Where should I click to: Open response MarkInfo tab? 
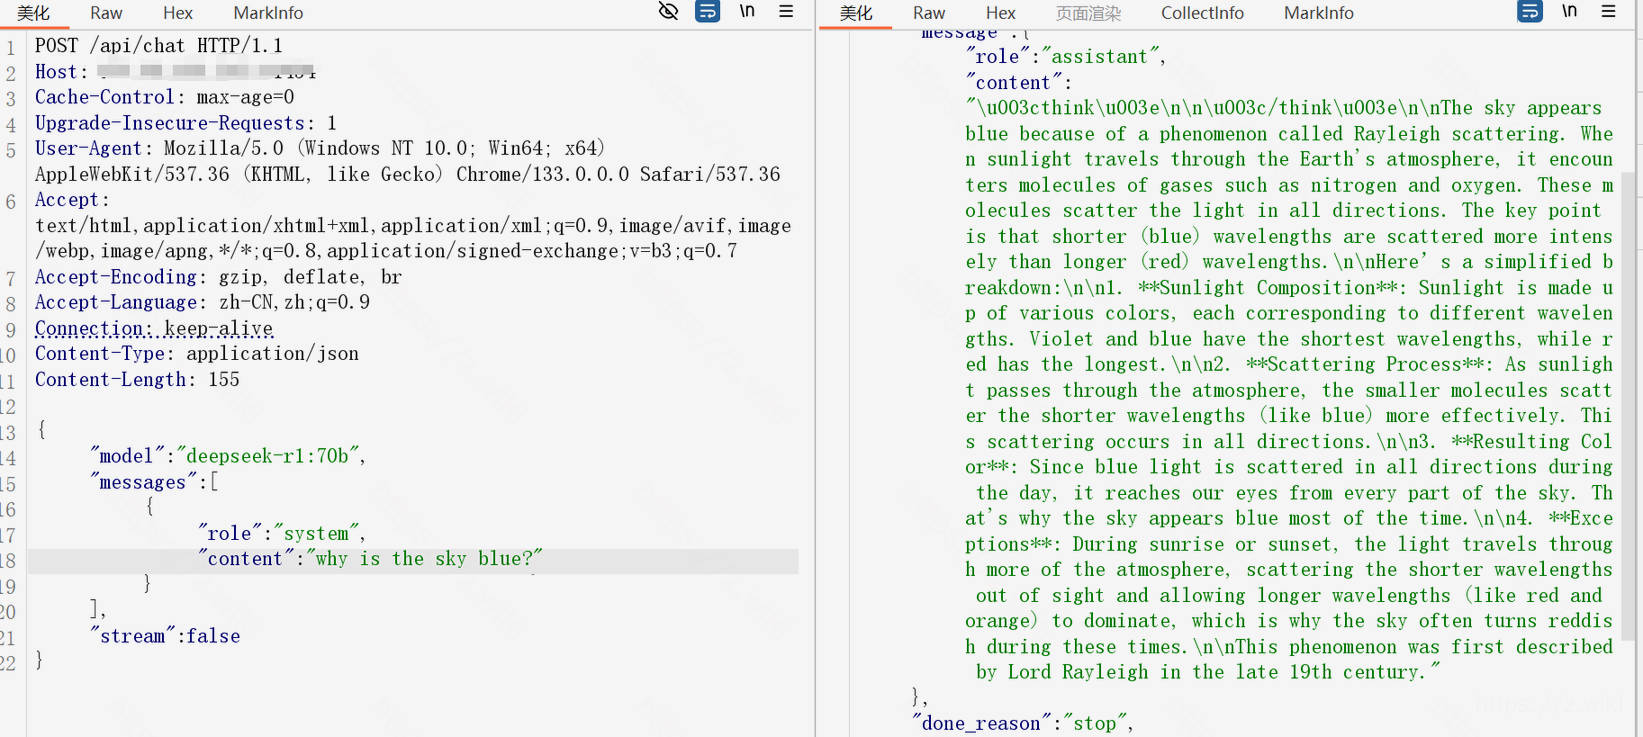1318,13
